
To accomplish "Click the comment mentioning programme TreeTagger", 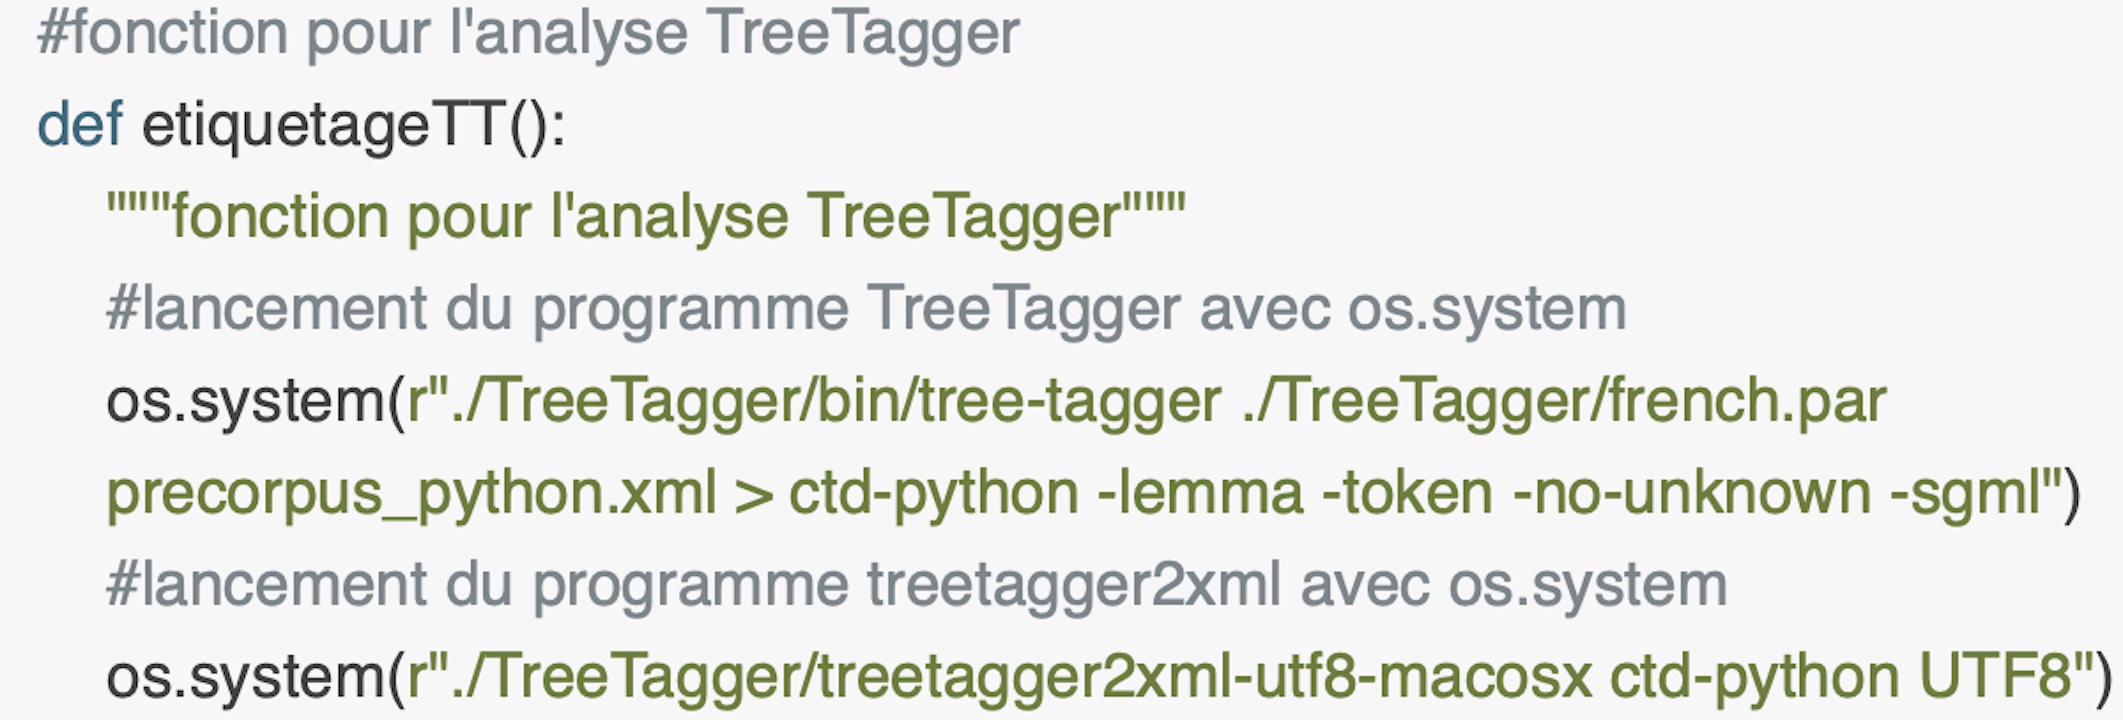I will tap(866, 310).
